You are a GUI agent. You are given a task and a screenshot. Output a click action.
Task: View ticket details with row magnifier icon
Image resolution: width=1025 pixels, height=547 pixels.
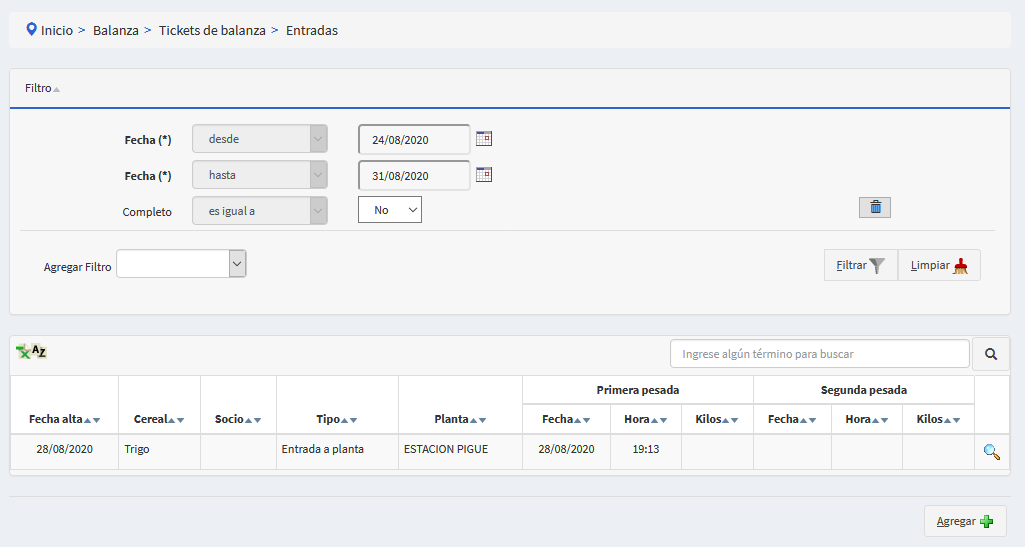(991, 452)
